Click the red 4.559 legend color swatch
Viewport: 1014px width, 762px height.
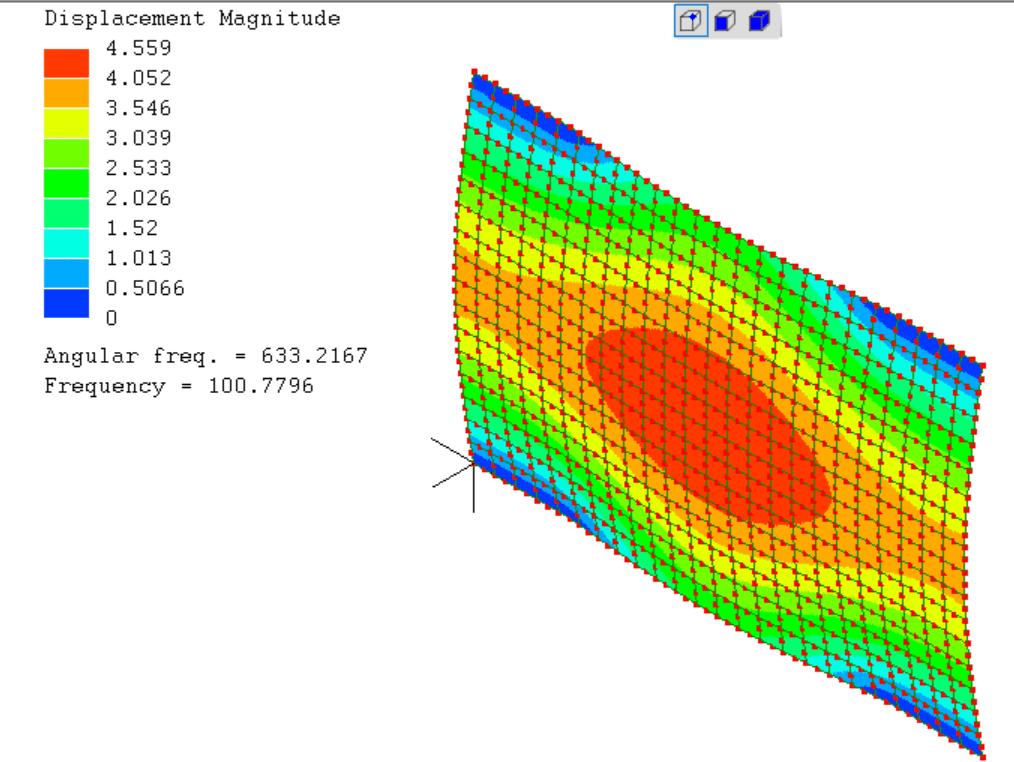pyautogui.click(x=66, y=63)
